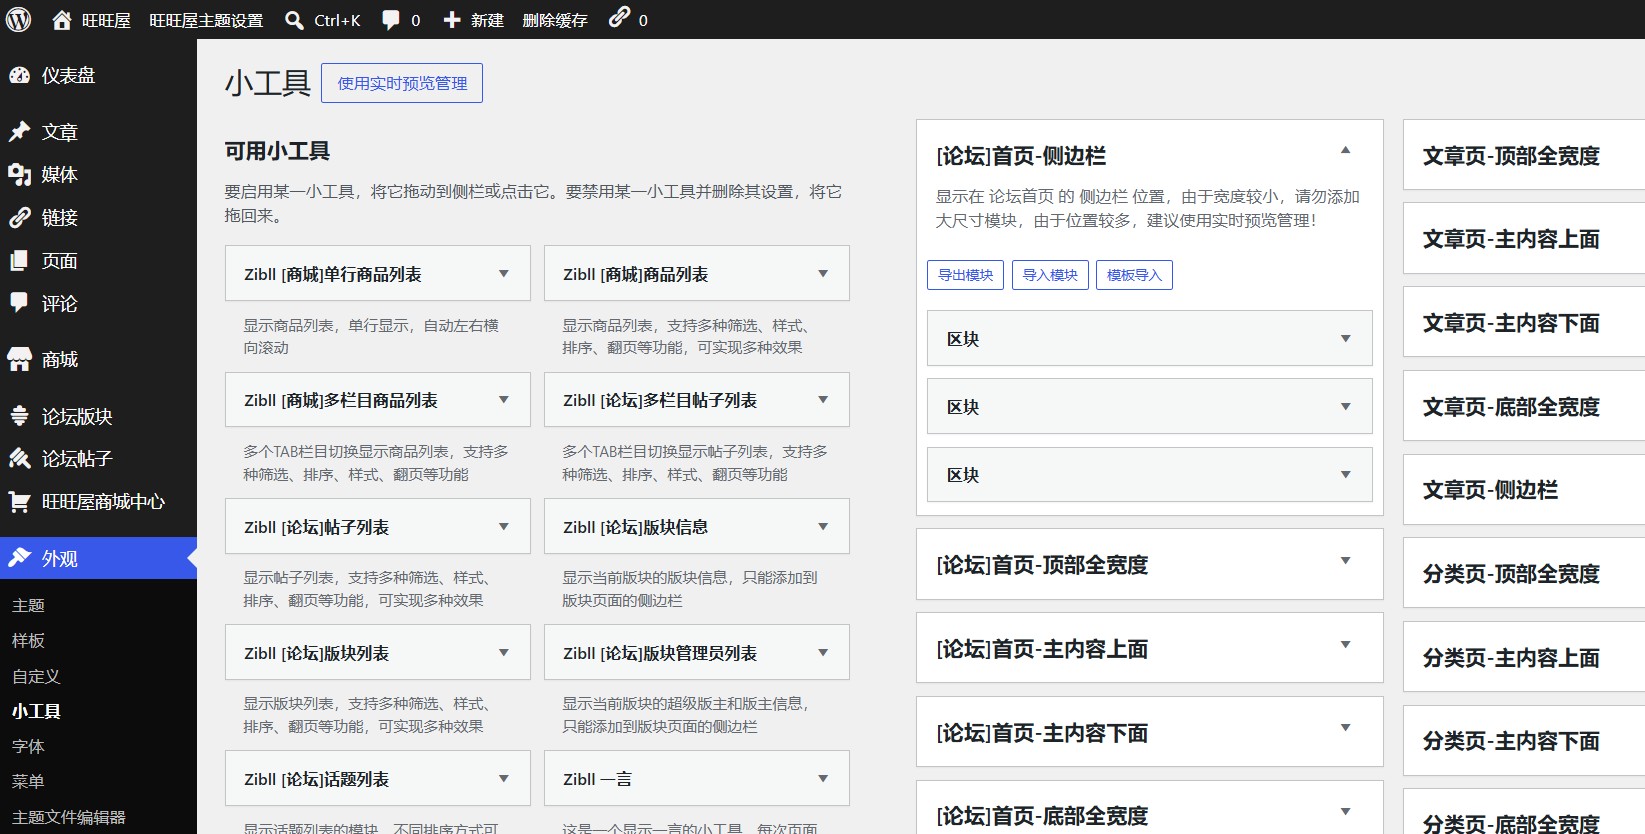
Task: Collapse the [论坛]首页-侧边栏 panel
Action: pos(1346,151)
